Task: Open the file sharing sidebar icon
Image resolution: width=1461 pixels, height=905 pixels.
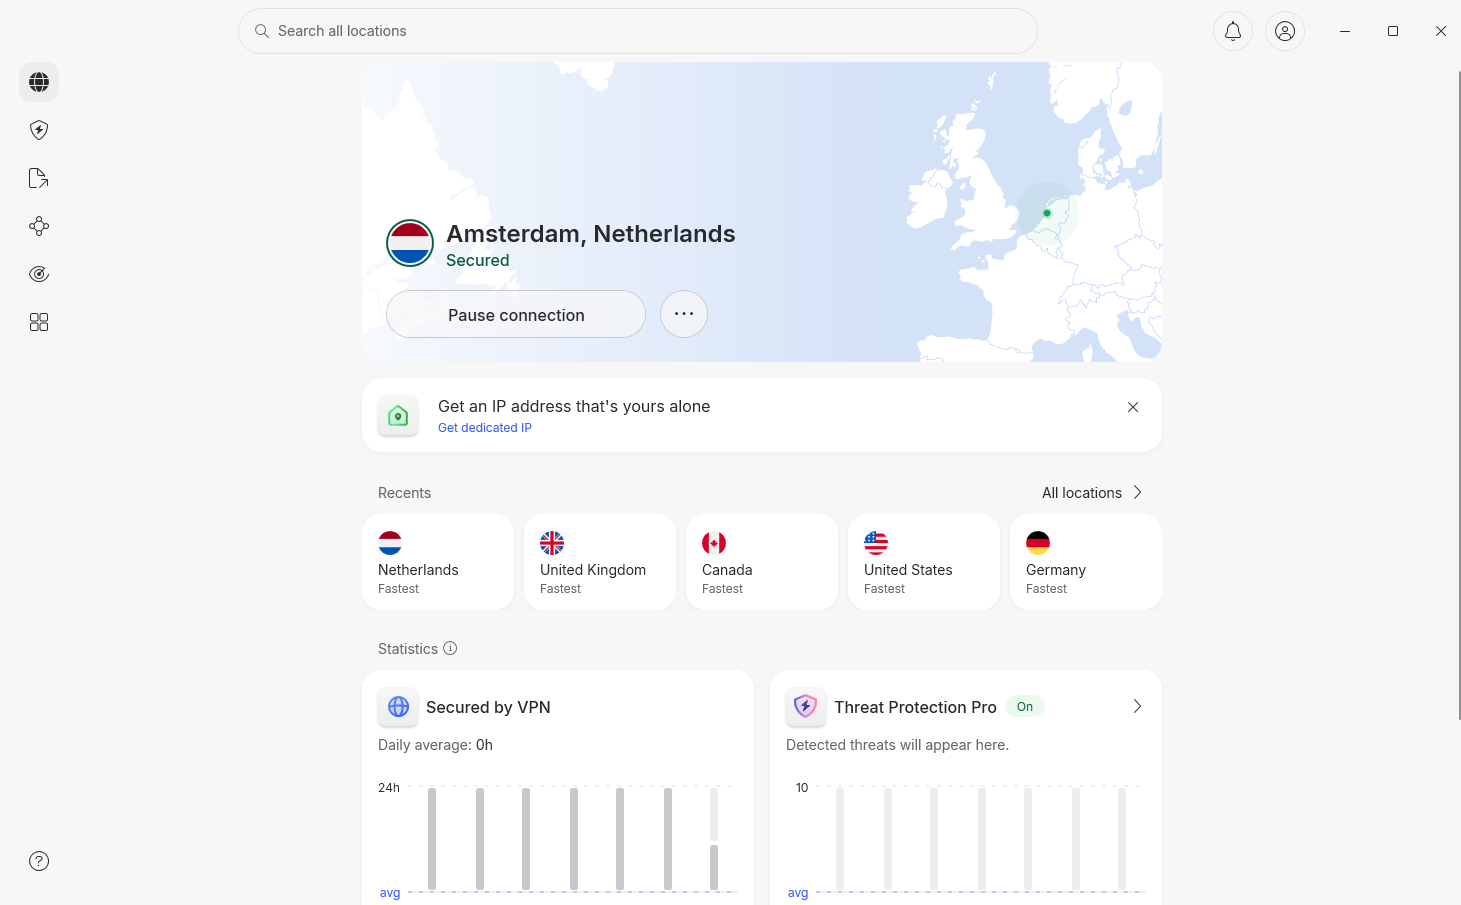Action: [x=39, y=178]
